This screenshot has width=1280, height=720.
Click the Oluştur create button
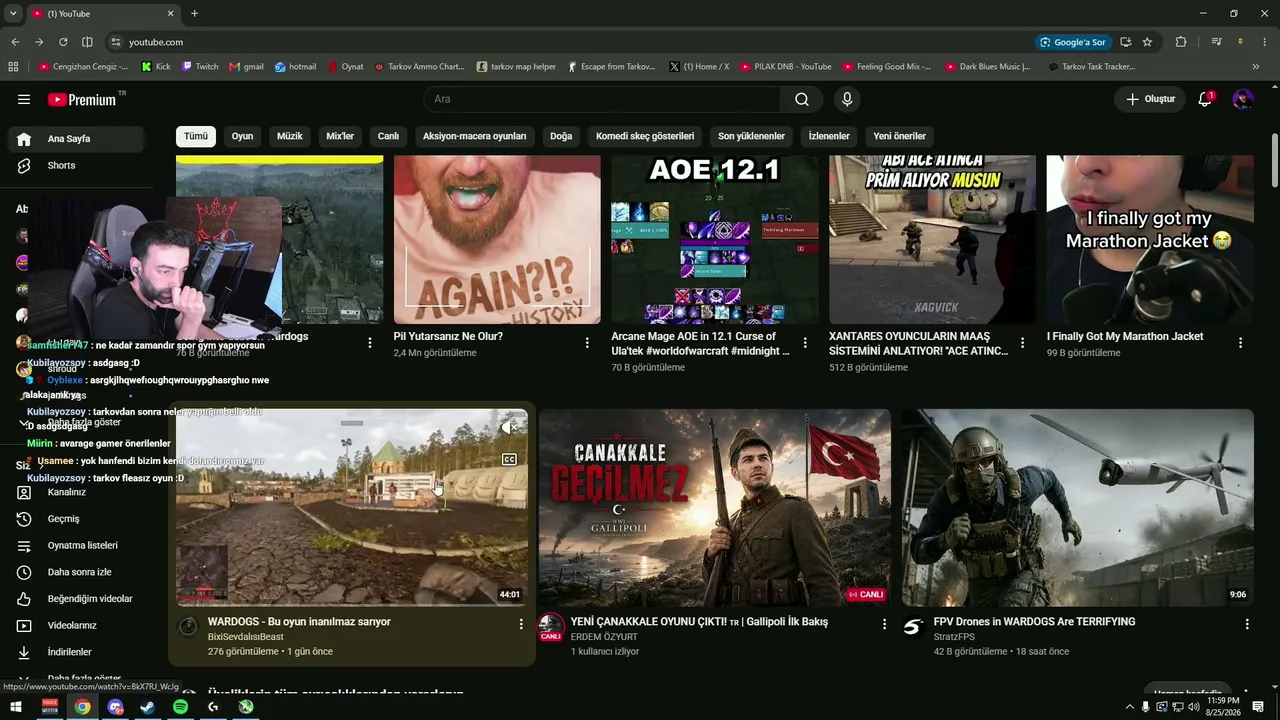1150,99
